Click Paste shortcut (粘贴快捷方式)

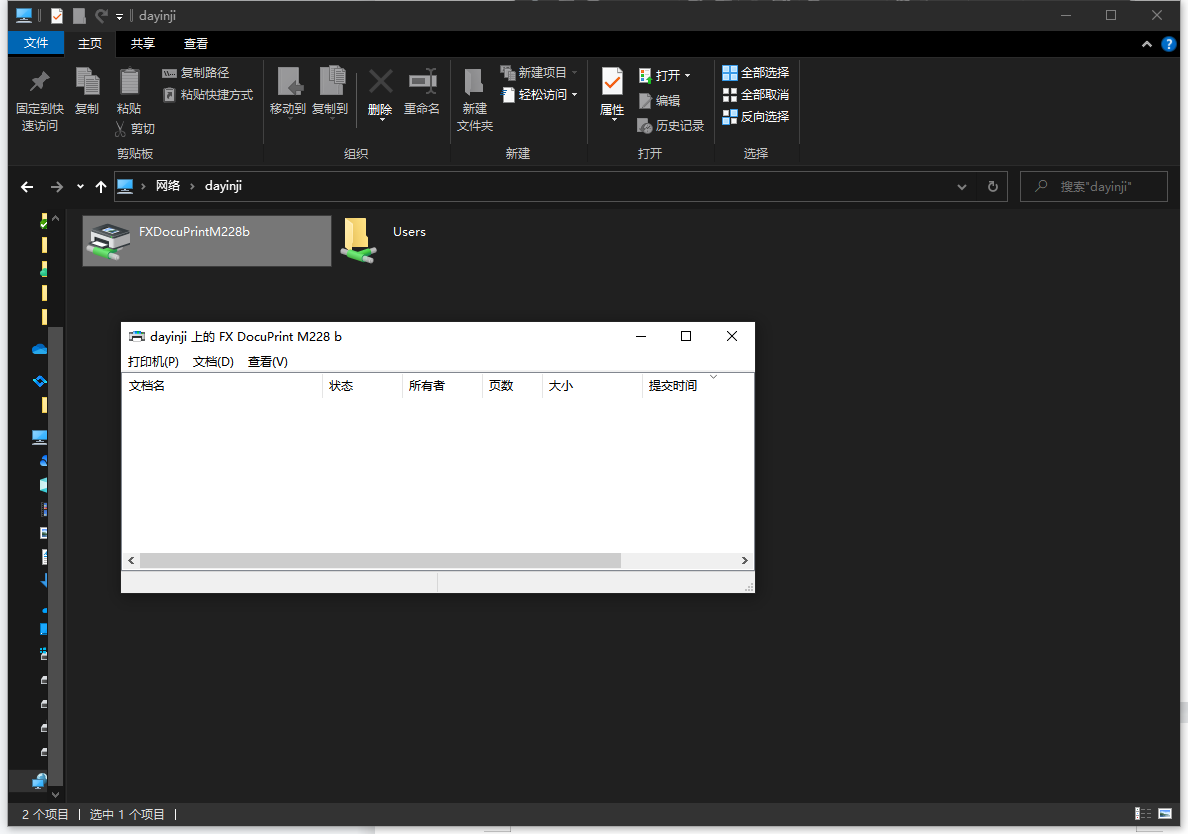208,95
